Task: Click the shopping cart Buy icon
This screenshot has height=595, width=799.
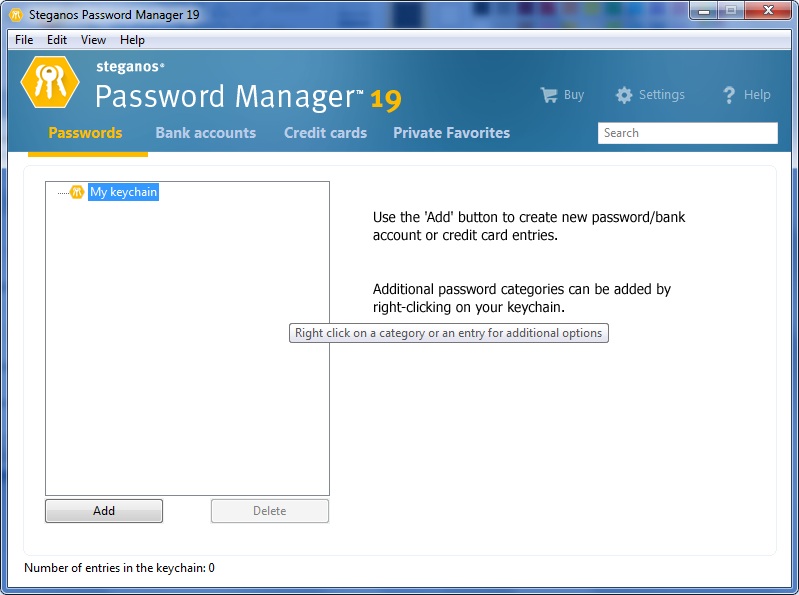Action: click(549, 95)
